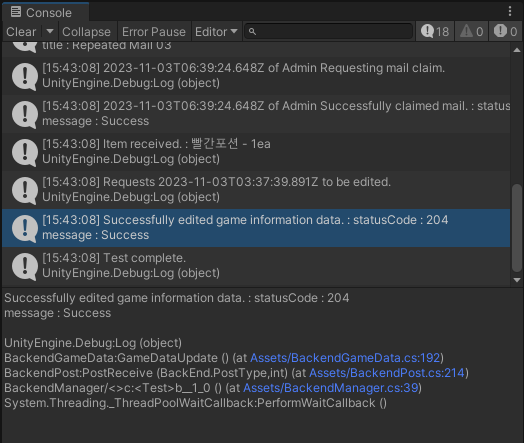Click 'UnityEngine.Debug:Log (object)' in detail pane
The width and height of the screenshot is (524, 443).
pyautogui.click(x=93, y=343)
